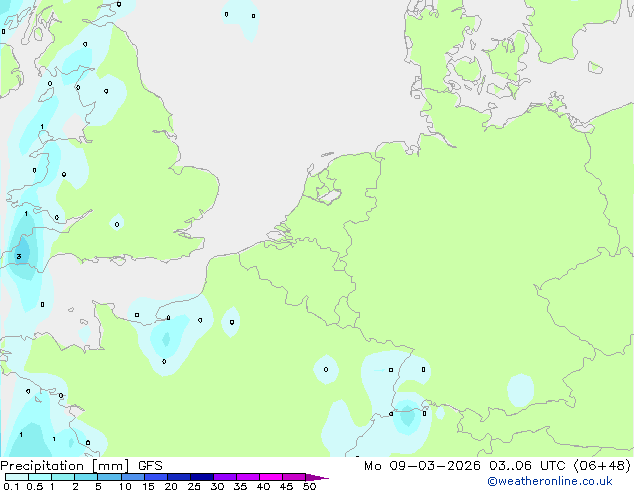Screen dimensions: 634x490
Task: Click the '3' precipitation value on map
Action: point(19,256)
